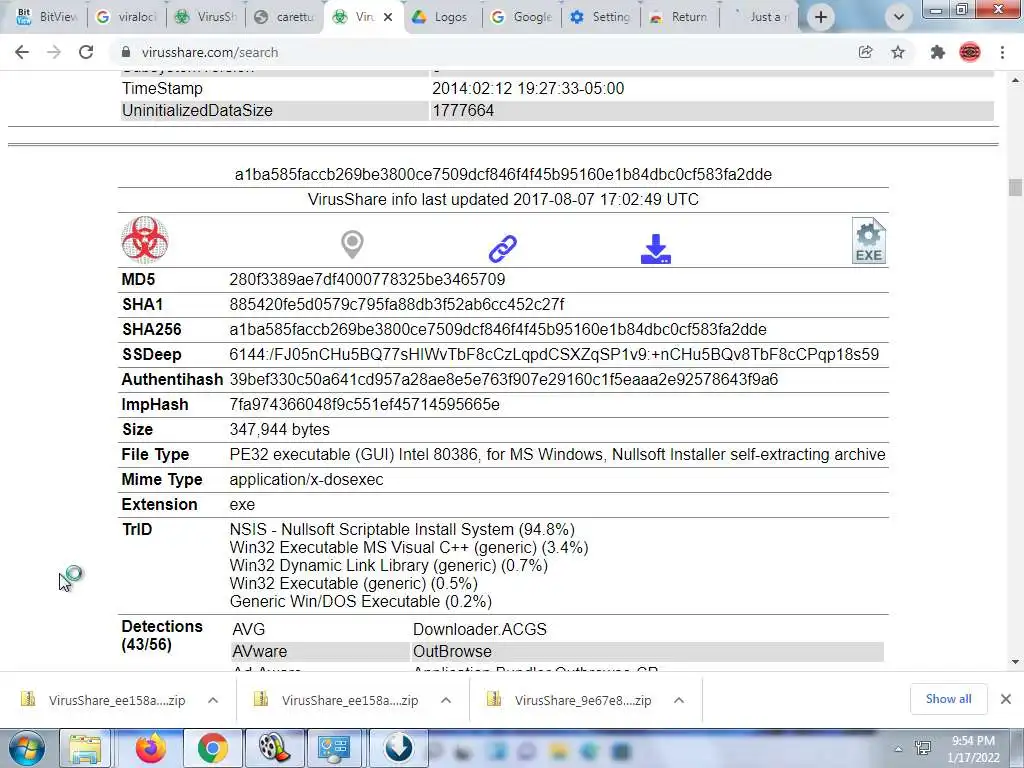Click the Authentihash value 39bef330c50...
The width and height of the screenshot is (1024, 768).
(x=504, y=379)
